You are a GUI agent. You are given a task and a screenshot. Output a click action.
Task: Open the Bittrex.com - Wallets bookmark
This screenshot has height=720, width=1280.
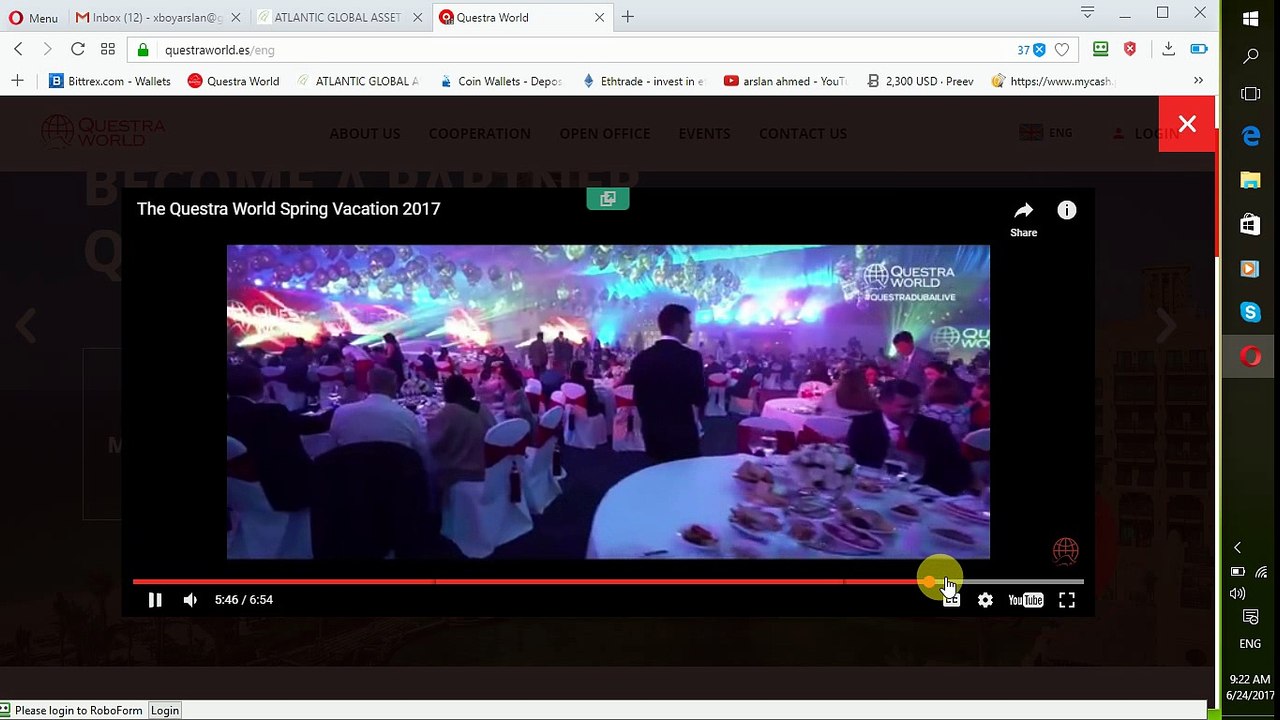[110, 81]
